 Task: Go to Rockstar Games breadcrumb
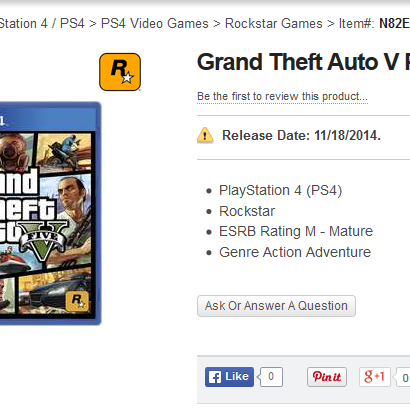[274, 24]
